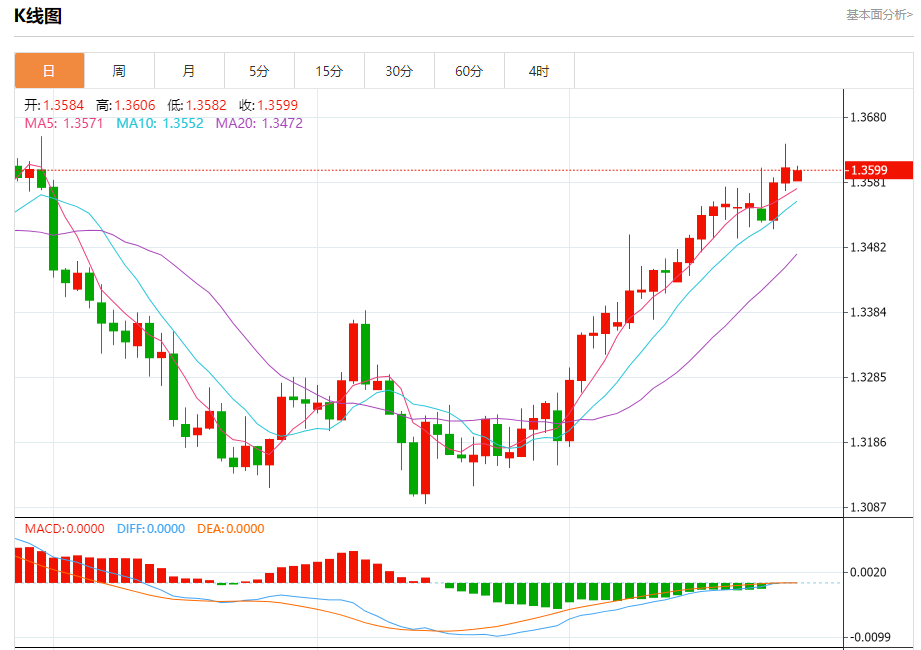
Task: Click the 收: 1.3599 close value
Action: pos(268,105)
